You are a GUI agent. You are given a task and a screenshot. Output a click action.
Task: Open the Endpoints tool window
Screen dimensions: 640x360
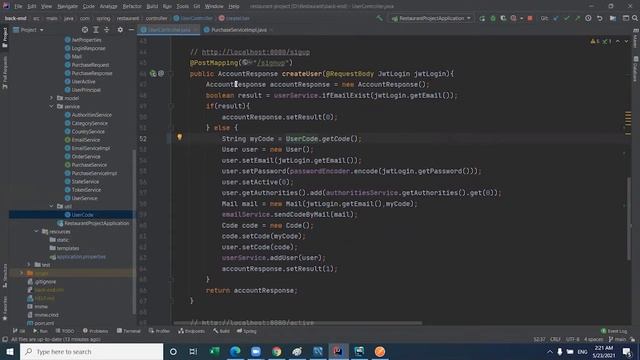coord(191,331)
